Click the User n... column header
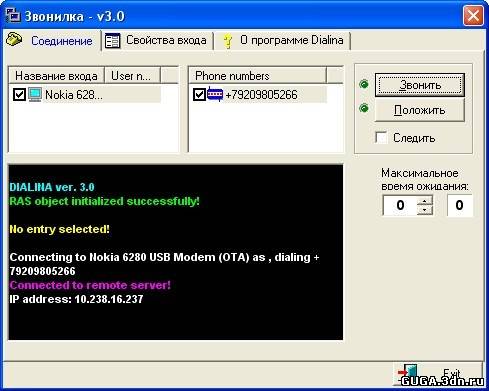 tap(132, 76)
